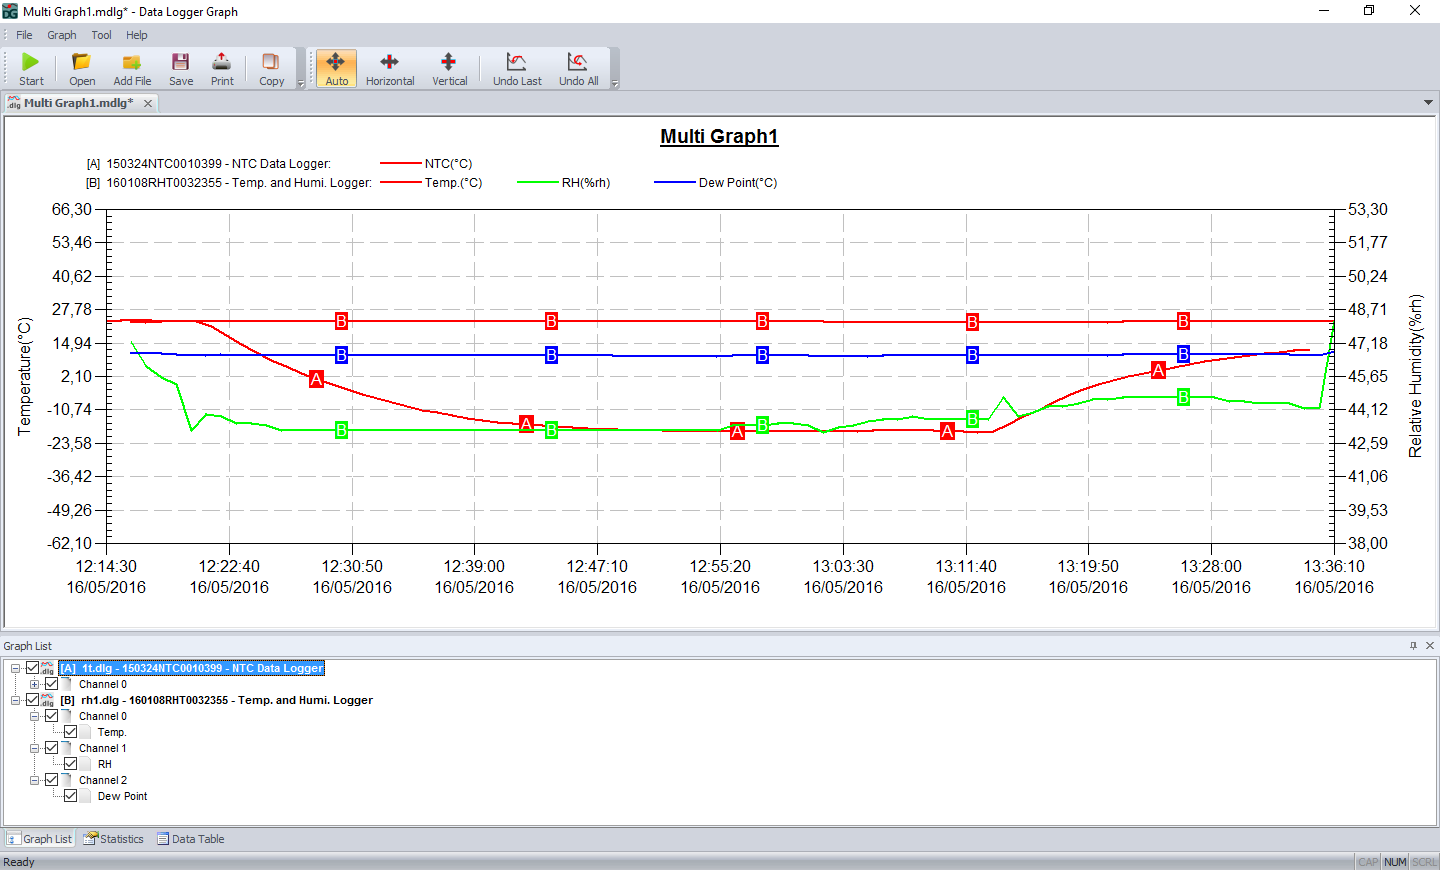The height and width of the screenshot is (870, 1440).
Task: Toggle the RH channel checkbox
Action: click(x=71, y=764)
